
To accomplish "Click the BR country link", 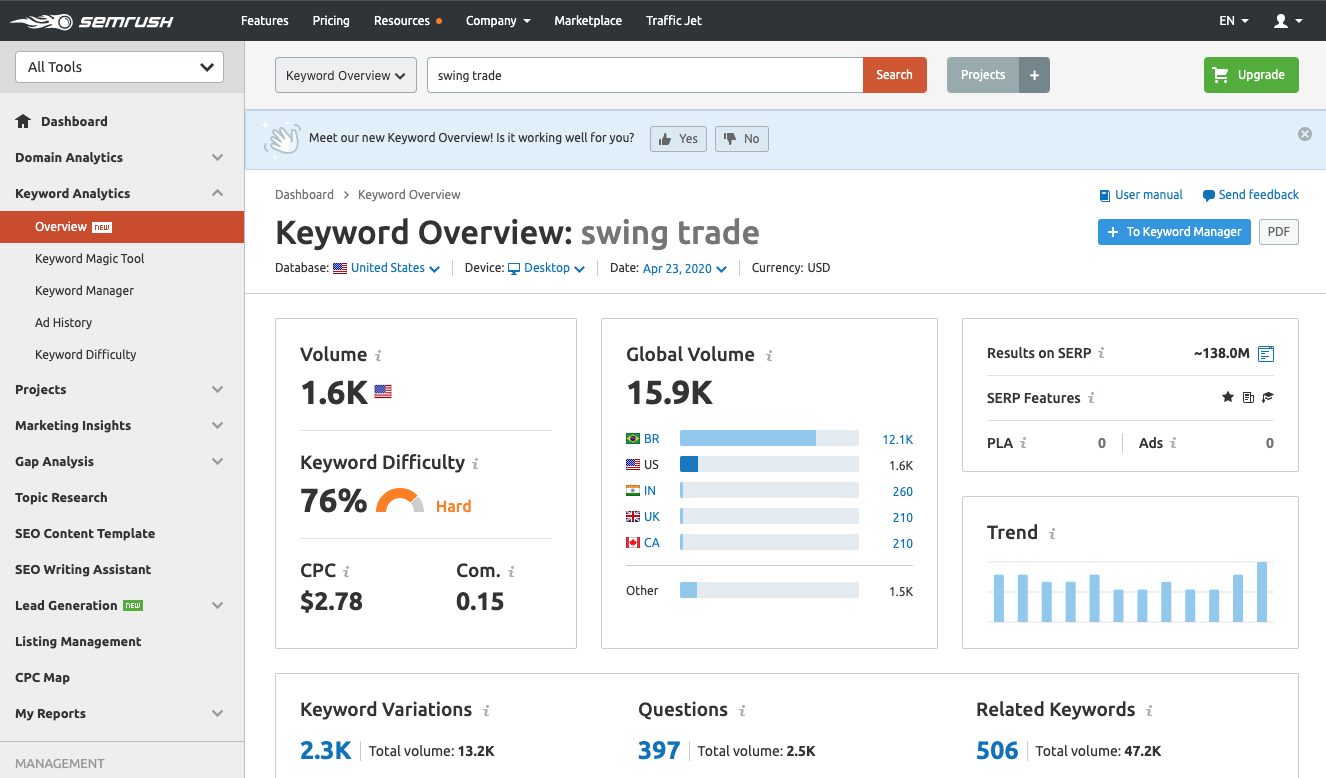I will [652, 439].
